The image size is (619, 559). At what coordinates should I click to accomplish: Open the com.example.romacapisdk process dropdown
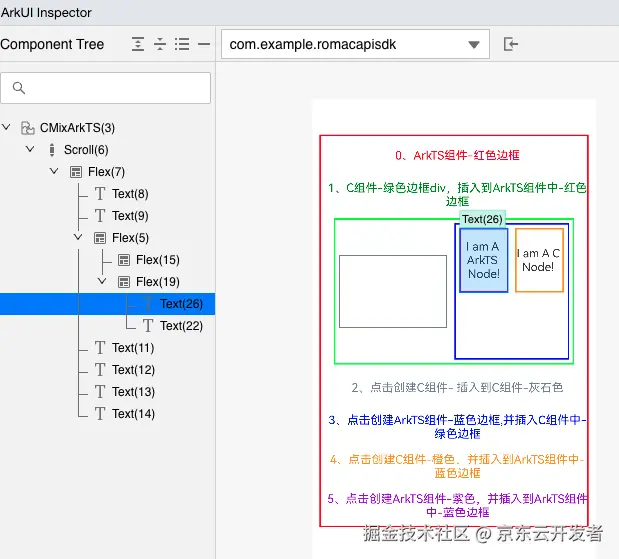pyautogui.click(x=355, y=44)
